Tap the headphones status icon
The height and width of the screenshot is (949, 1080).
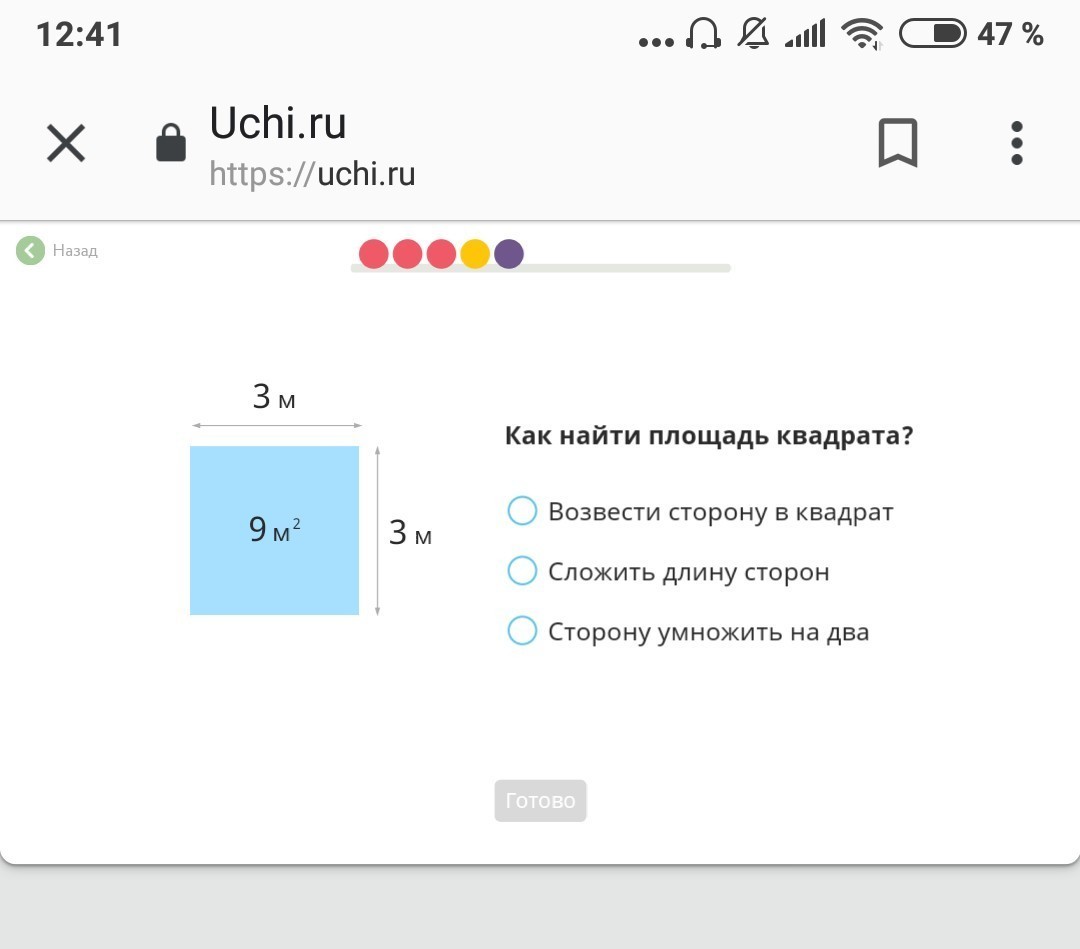703,33
